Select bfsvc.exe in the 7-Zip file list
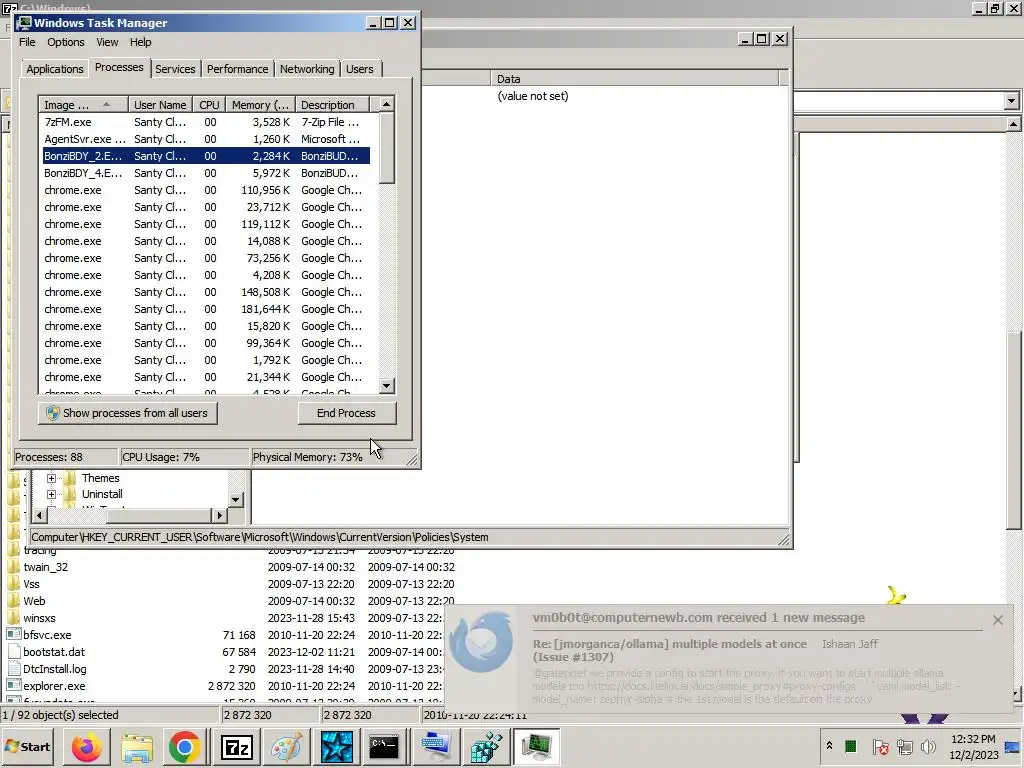Viewport: 1024px width, 768px height. [x=47, y=635]
